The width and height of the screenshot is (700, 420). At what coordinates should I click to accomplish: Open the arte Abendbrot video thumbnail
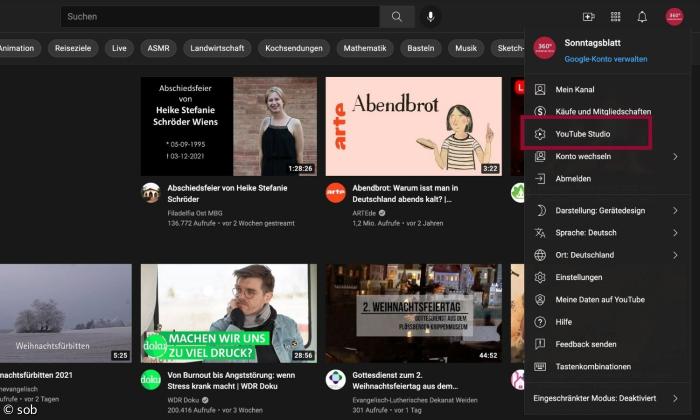pos(413,126)
